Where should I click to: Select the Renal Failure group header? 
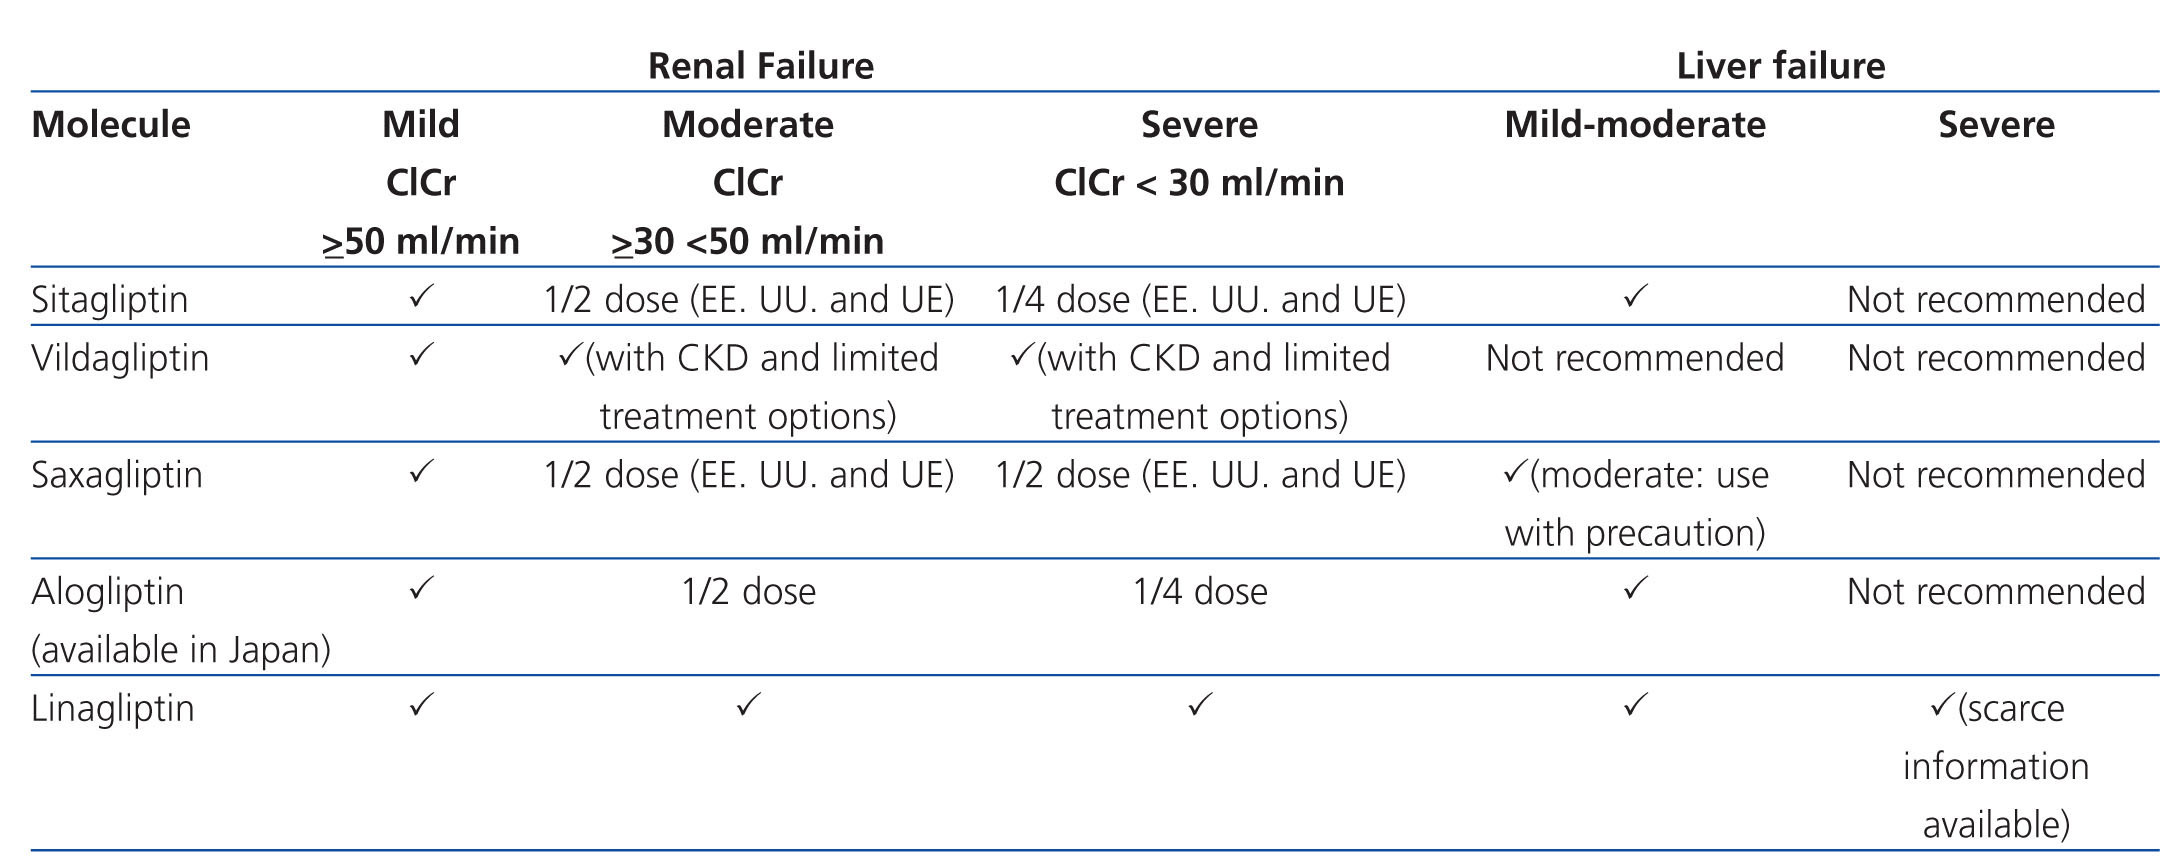(761, 66)
